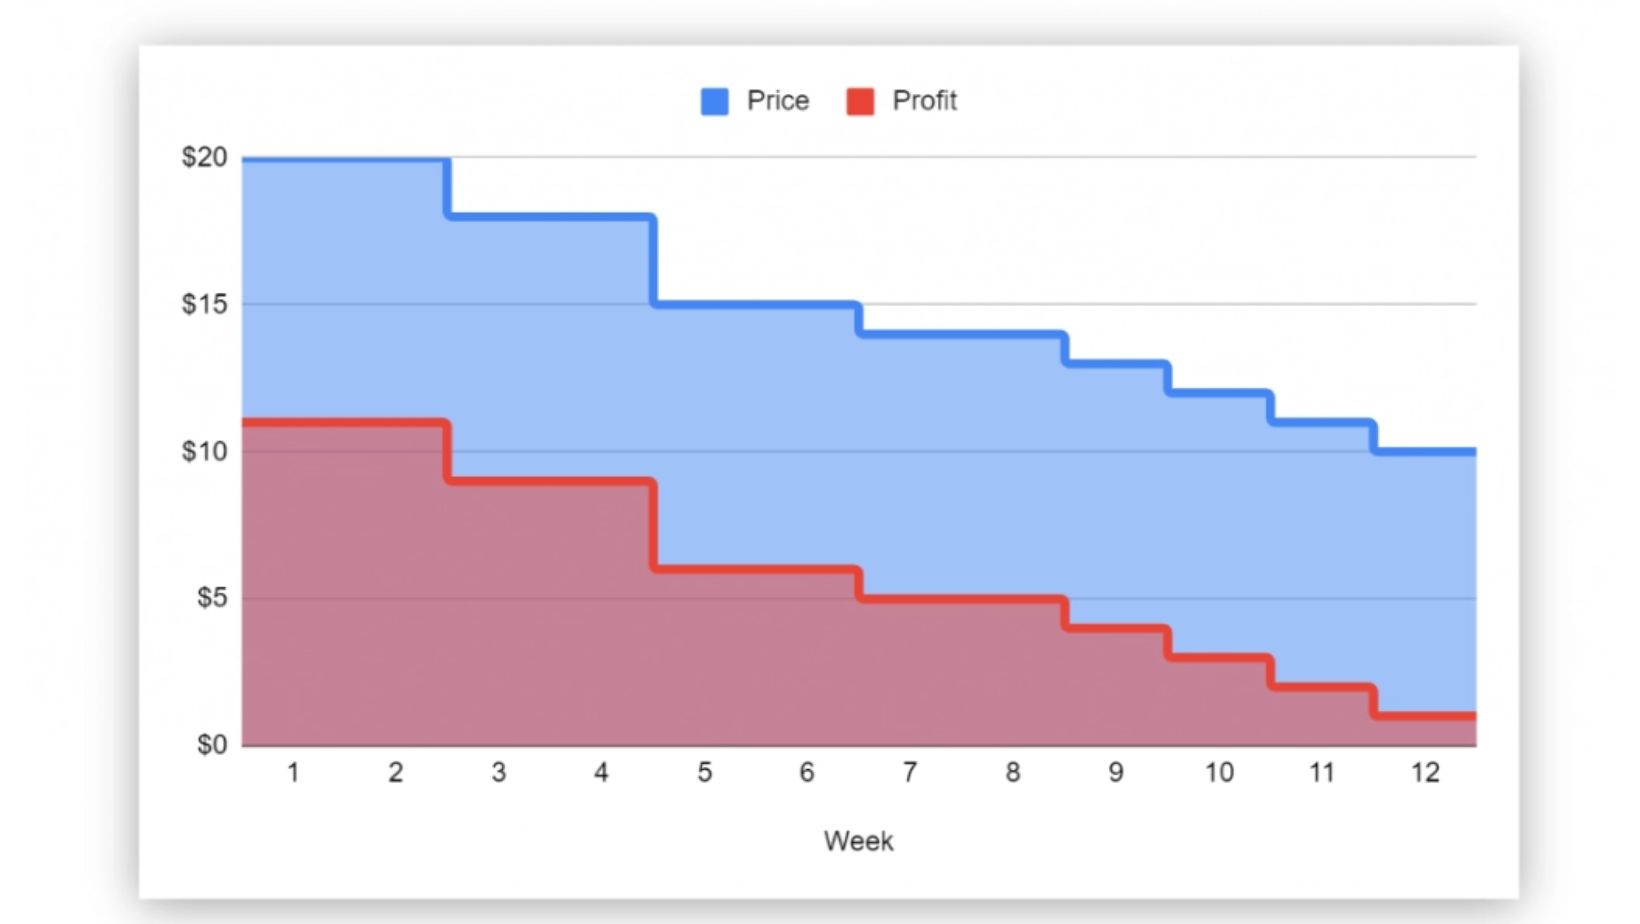Click week 1 on the x-axis

coord(293,773)
